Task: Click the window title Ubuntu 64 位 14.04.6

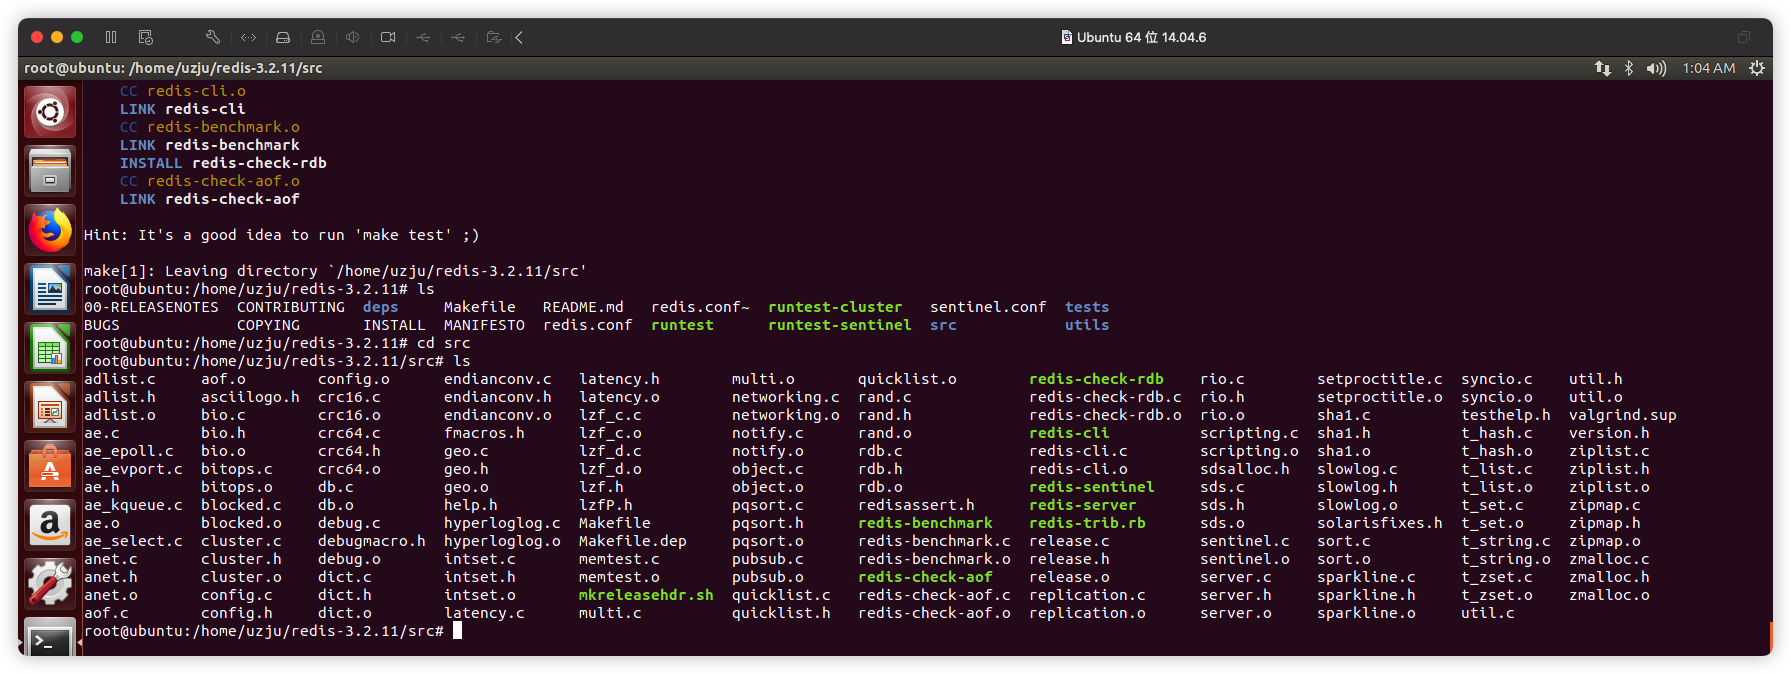Action: click(1140, 37)
